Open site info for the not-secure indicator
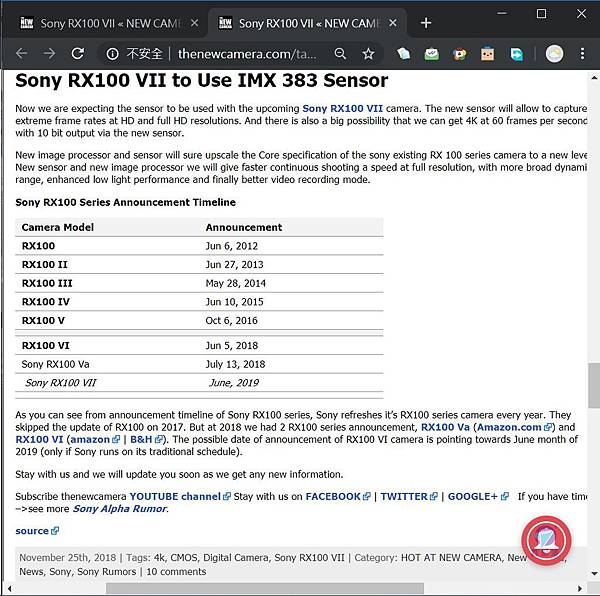Screen dimensions: 600x596 pyautogui.click(x=112, y=54)
